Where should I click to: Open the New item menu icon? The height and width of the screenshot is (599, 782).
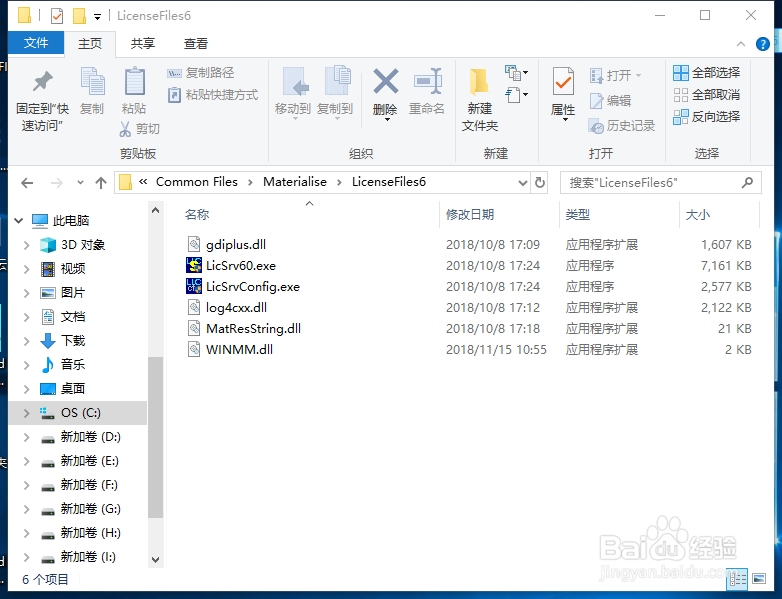click(x=516, y=73)
